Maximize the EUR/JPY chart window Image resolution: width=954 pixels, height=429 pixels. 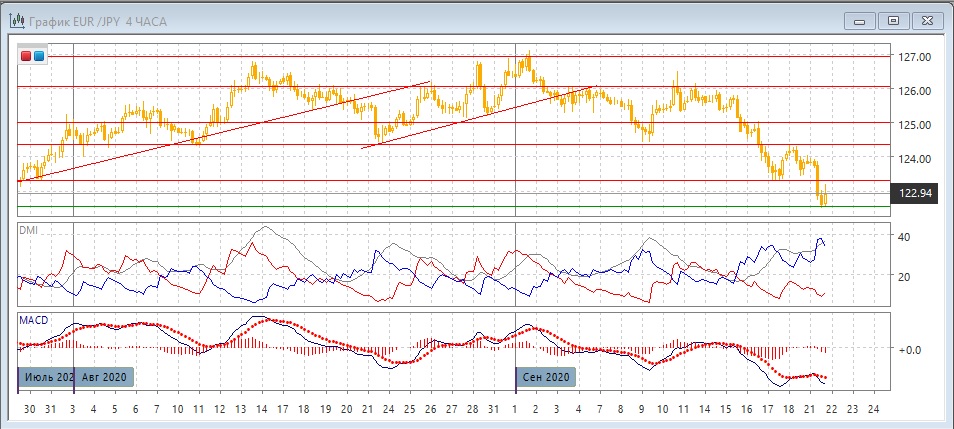[x=894, y=20]
